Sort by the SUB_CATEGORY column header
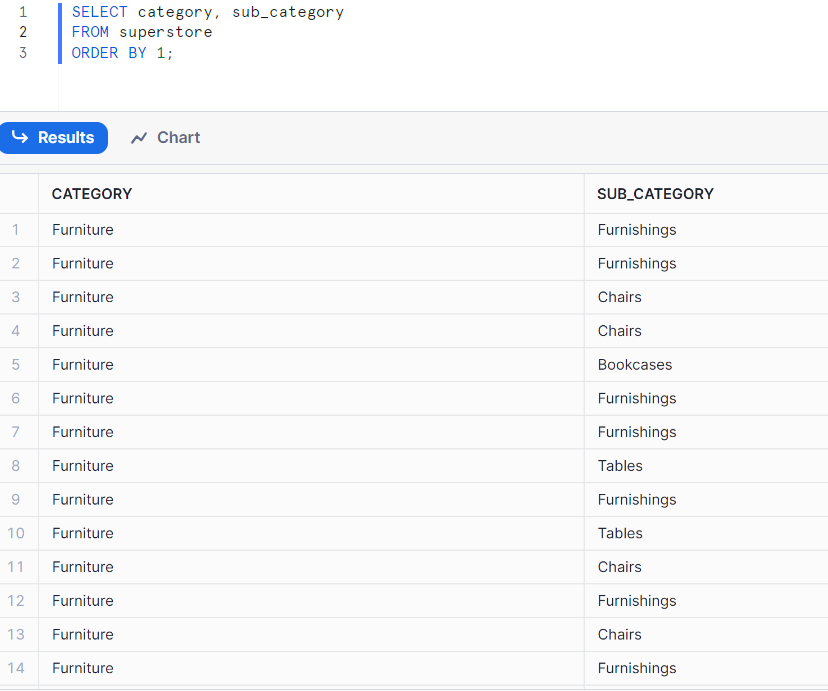Screen dimensions: 828x691 [x=655, y=194]
